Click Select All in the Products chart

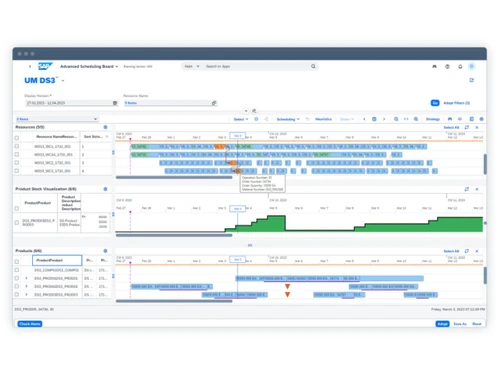coord(451,251)
